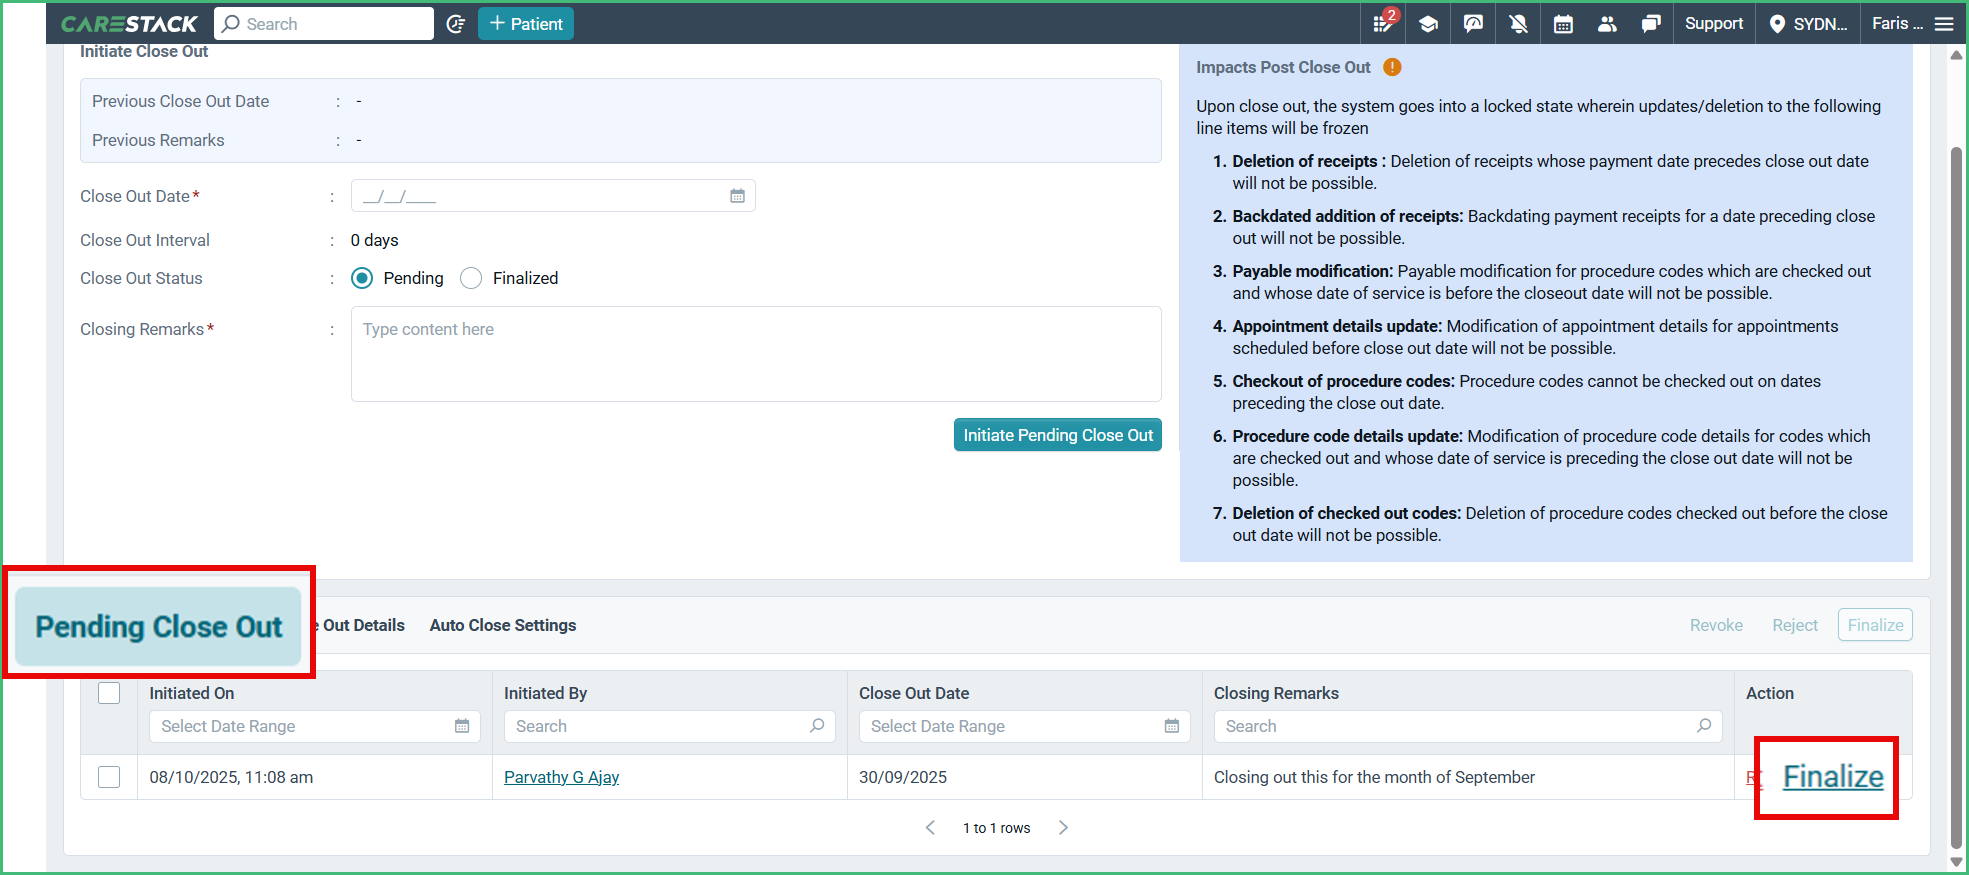Open Parvathy G Ajay link
Viewport: 1969px width, 875px height.
(561, 777)
